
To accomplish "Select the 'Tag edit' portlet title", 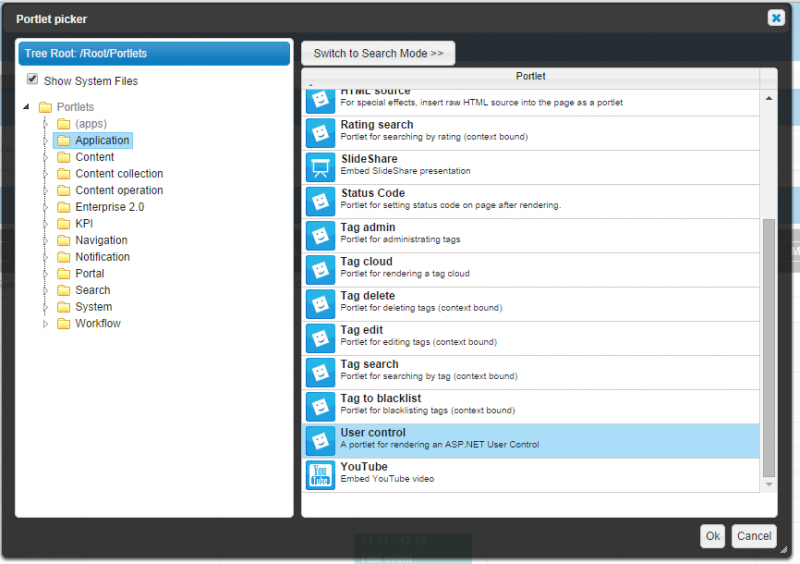I will [362, 330].
